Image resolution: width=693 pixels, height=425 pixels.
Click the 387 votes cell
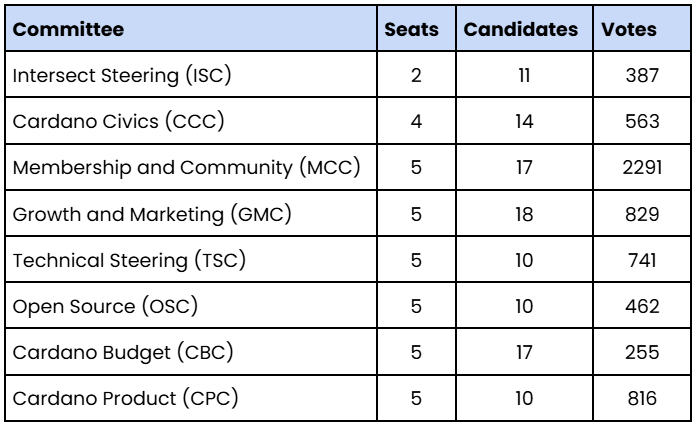641,75
